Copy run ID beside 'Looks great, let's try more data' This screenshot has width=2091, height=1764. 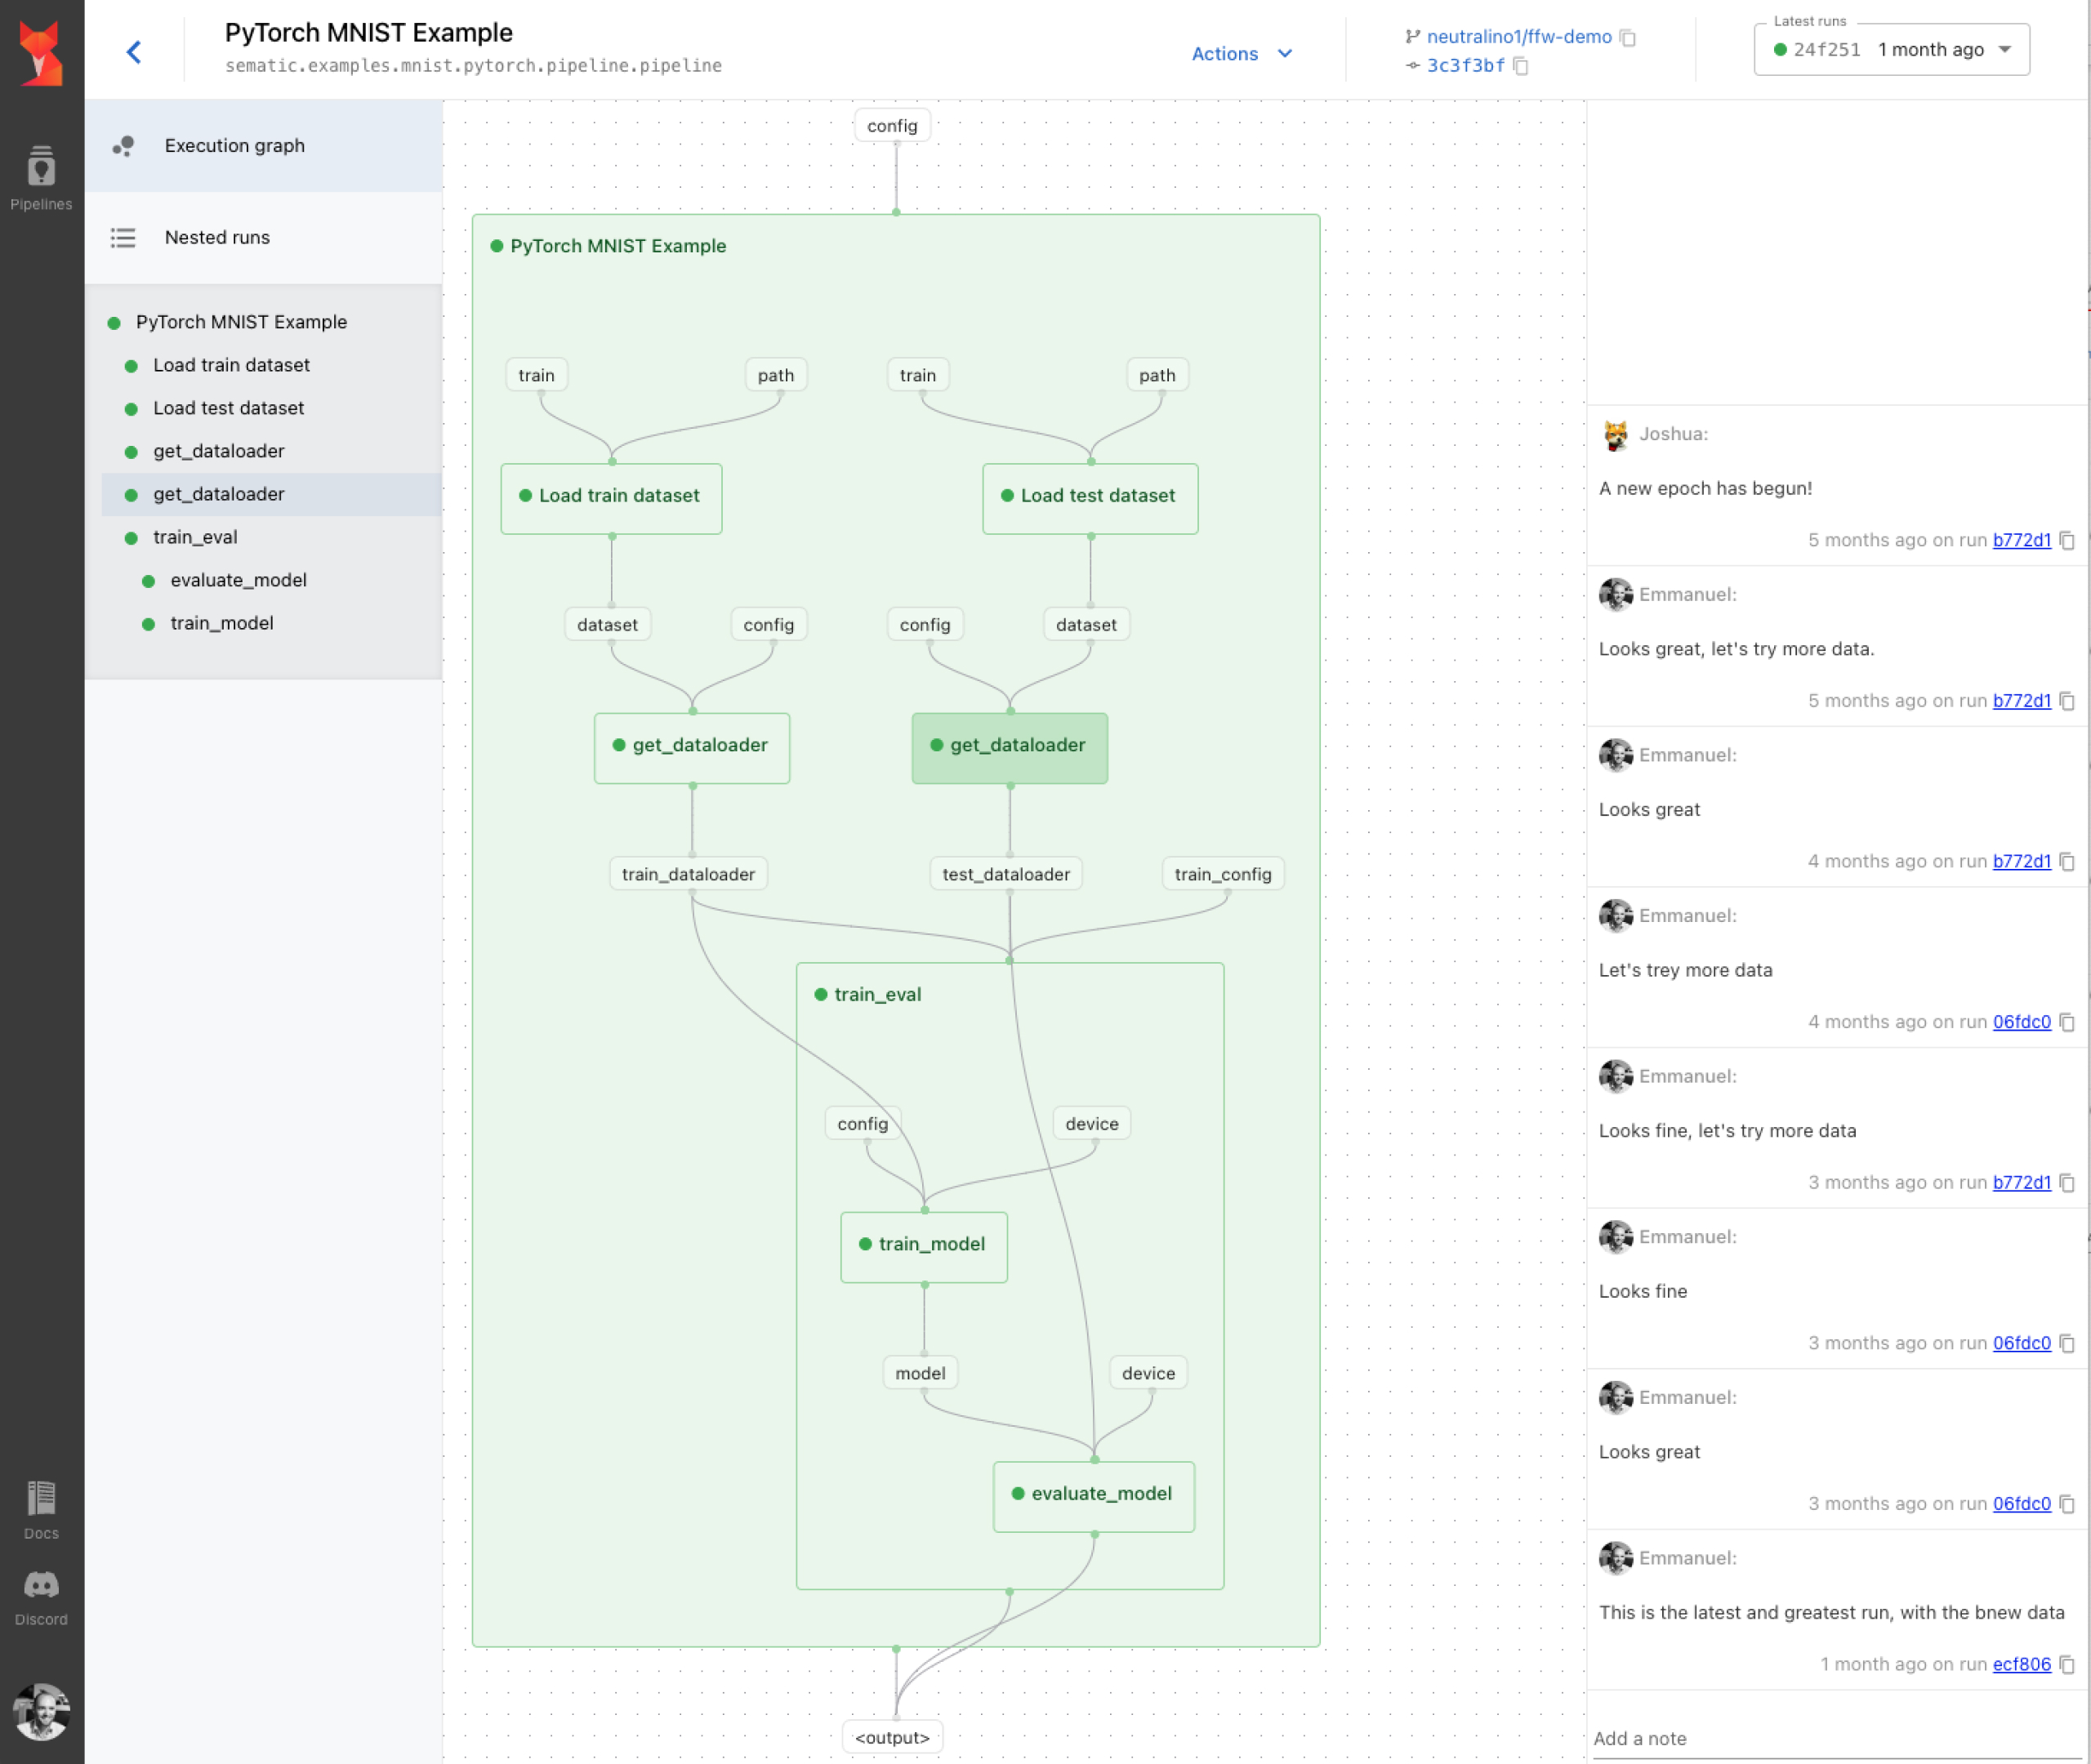coord(2067,701)
